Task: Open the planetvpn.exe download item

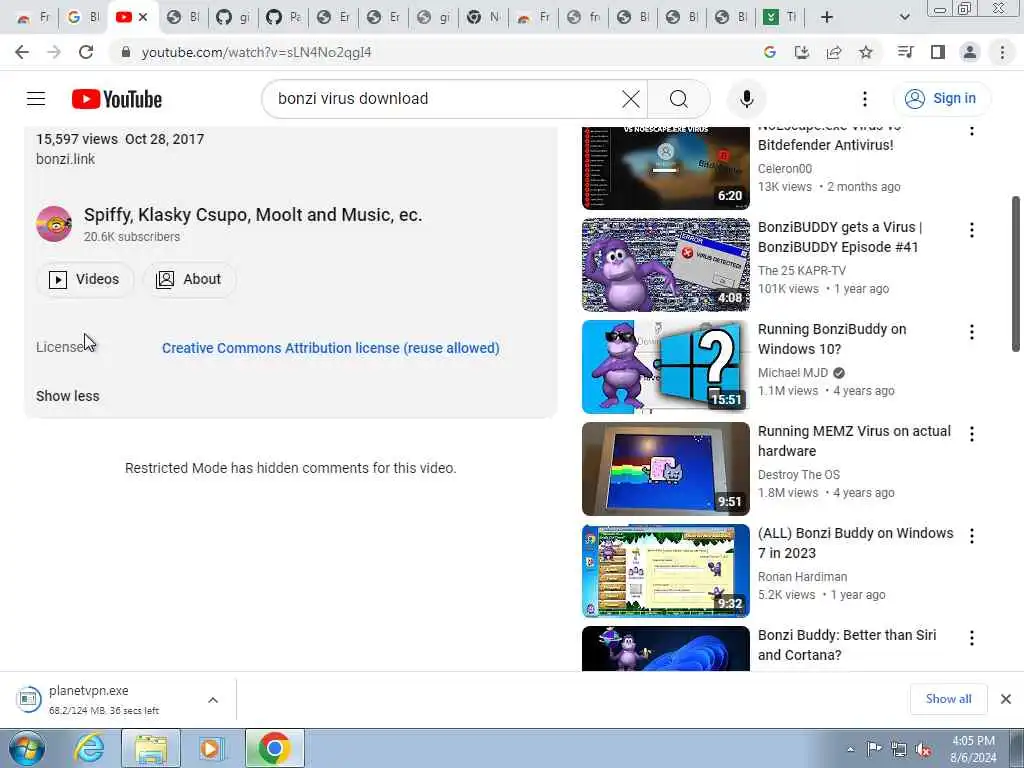Action: pos(104,699)
